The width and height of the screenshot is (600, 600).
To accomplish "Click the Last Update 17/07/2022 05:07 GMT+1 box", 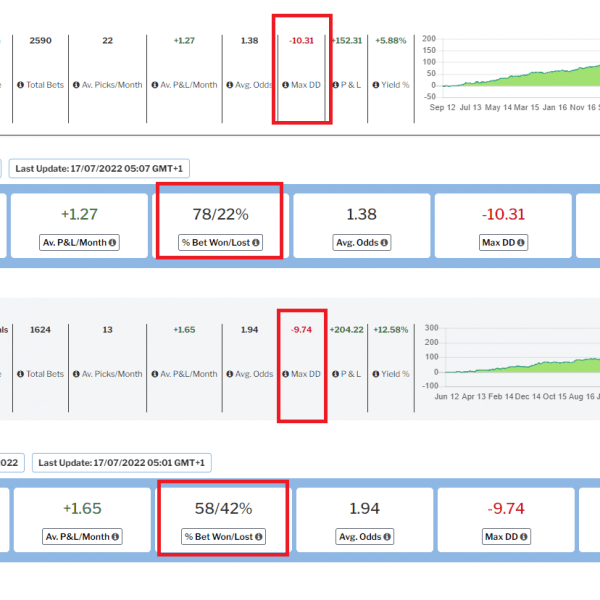I will coord(99,168).
